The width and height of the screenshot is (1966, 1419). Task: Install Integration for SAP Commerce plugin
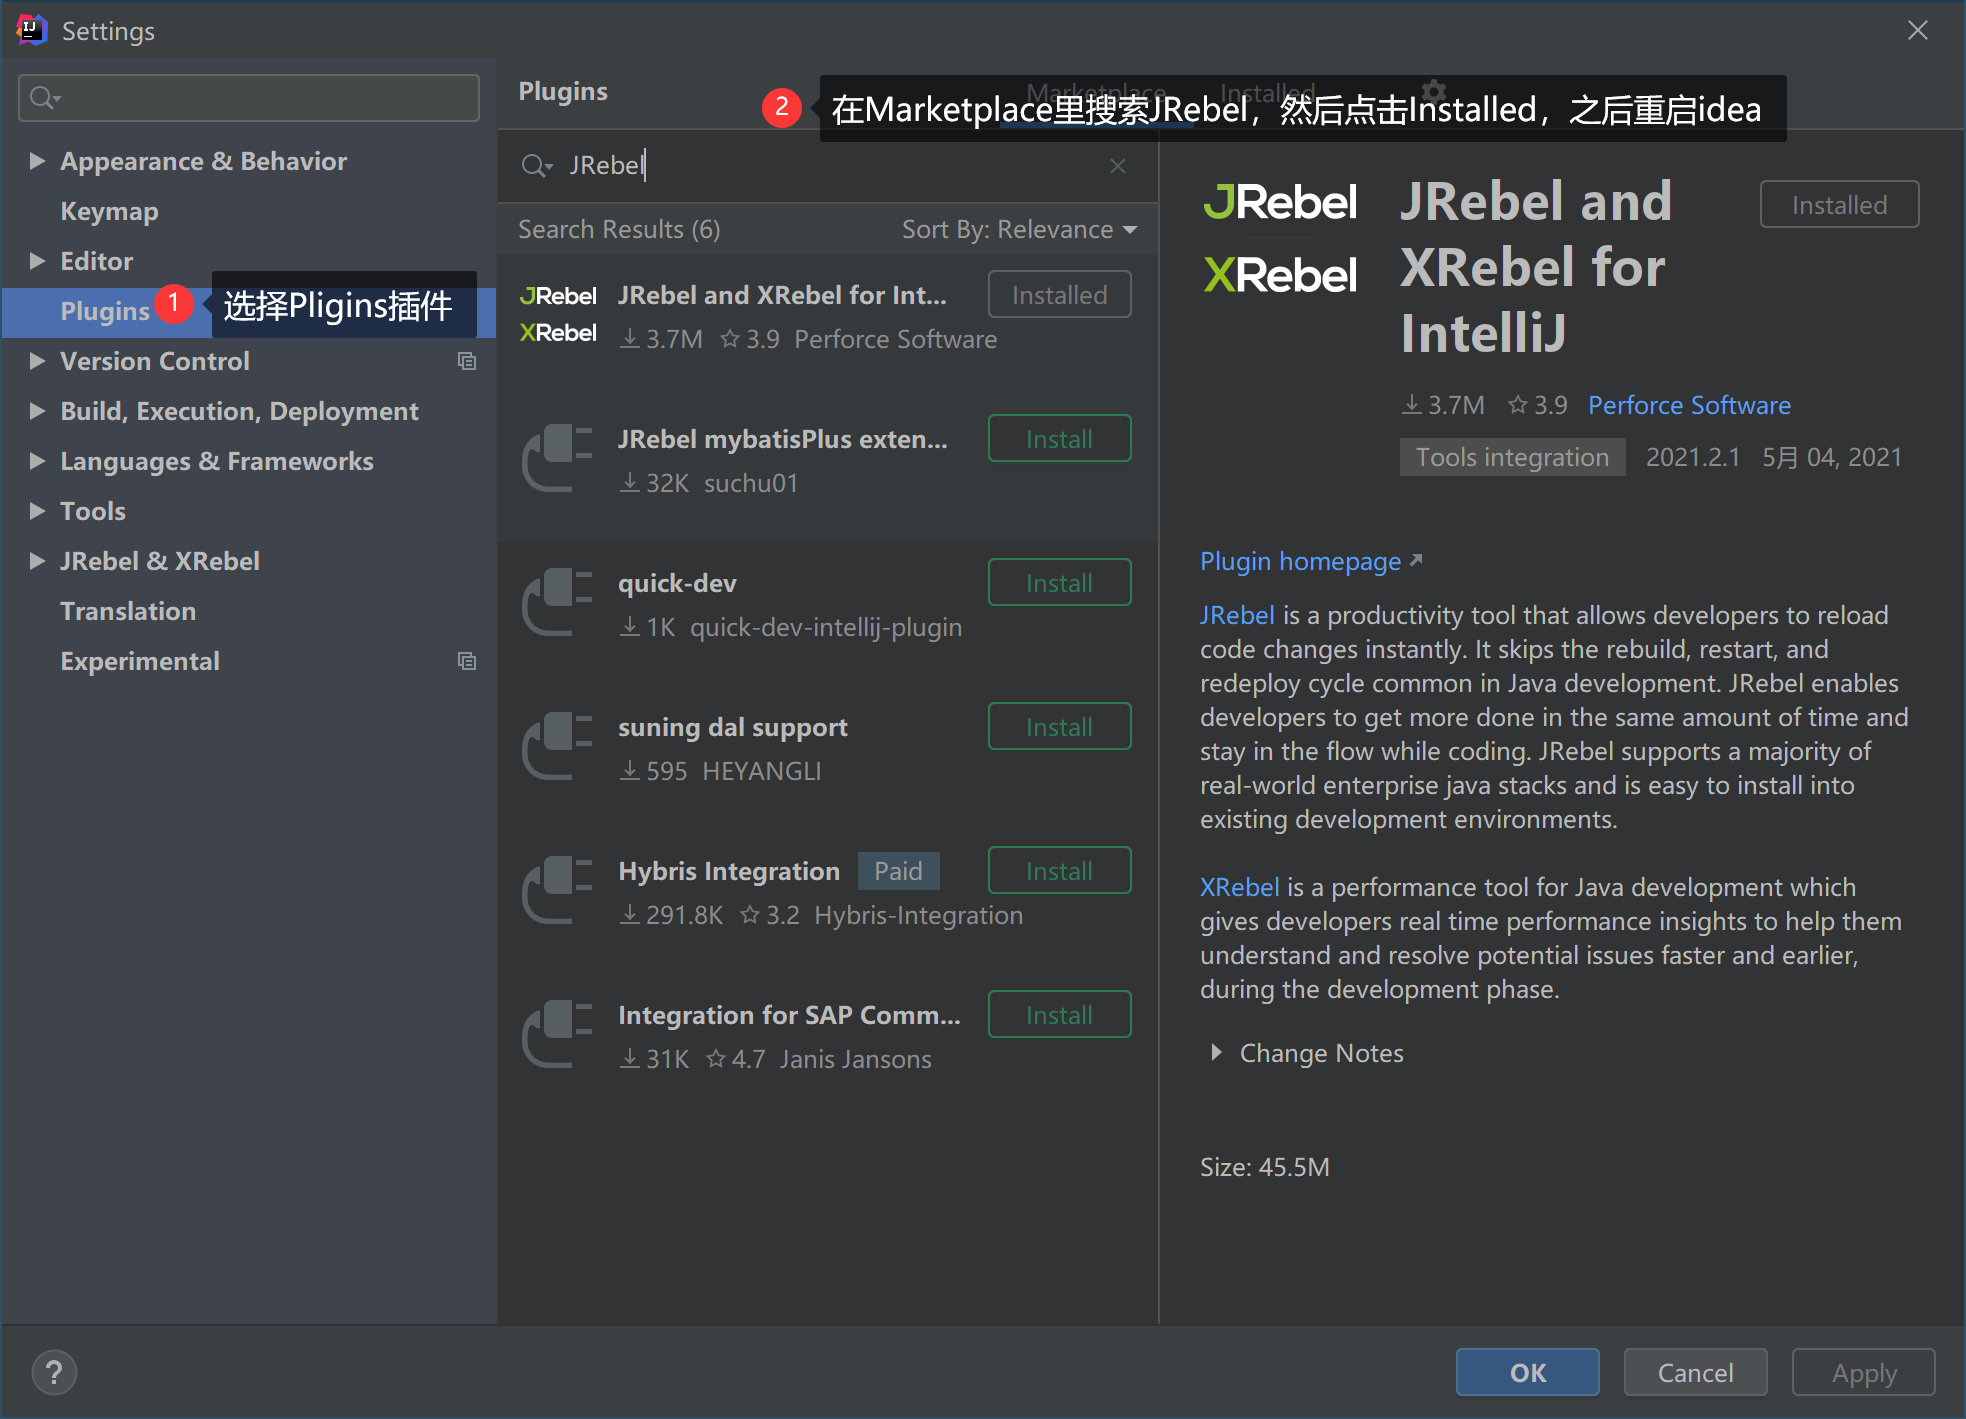(1059, 1014)
